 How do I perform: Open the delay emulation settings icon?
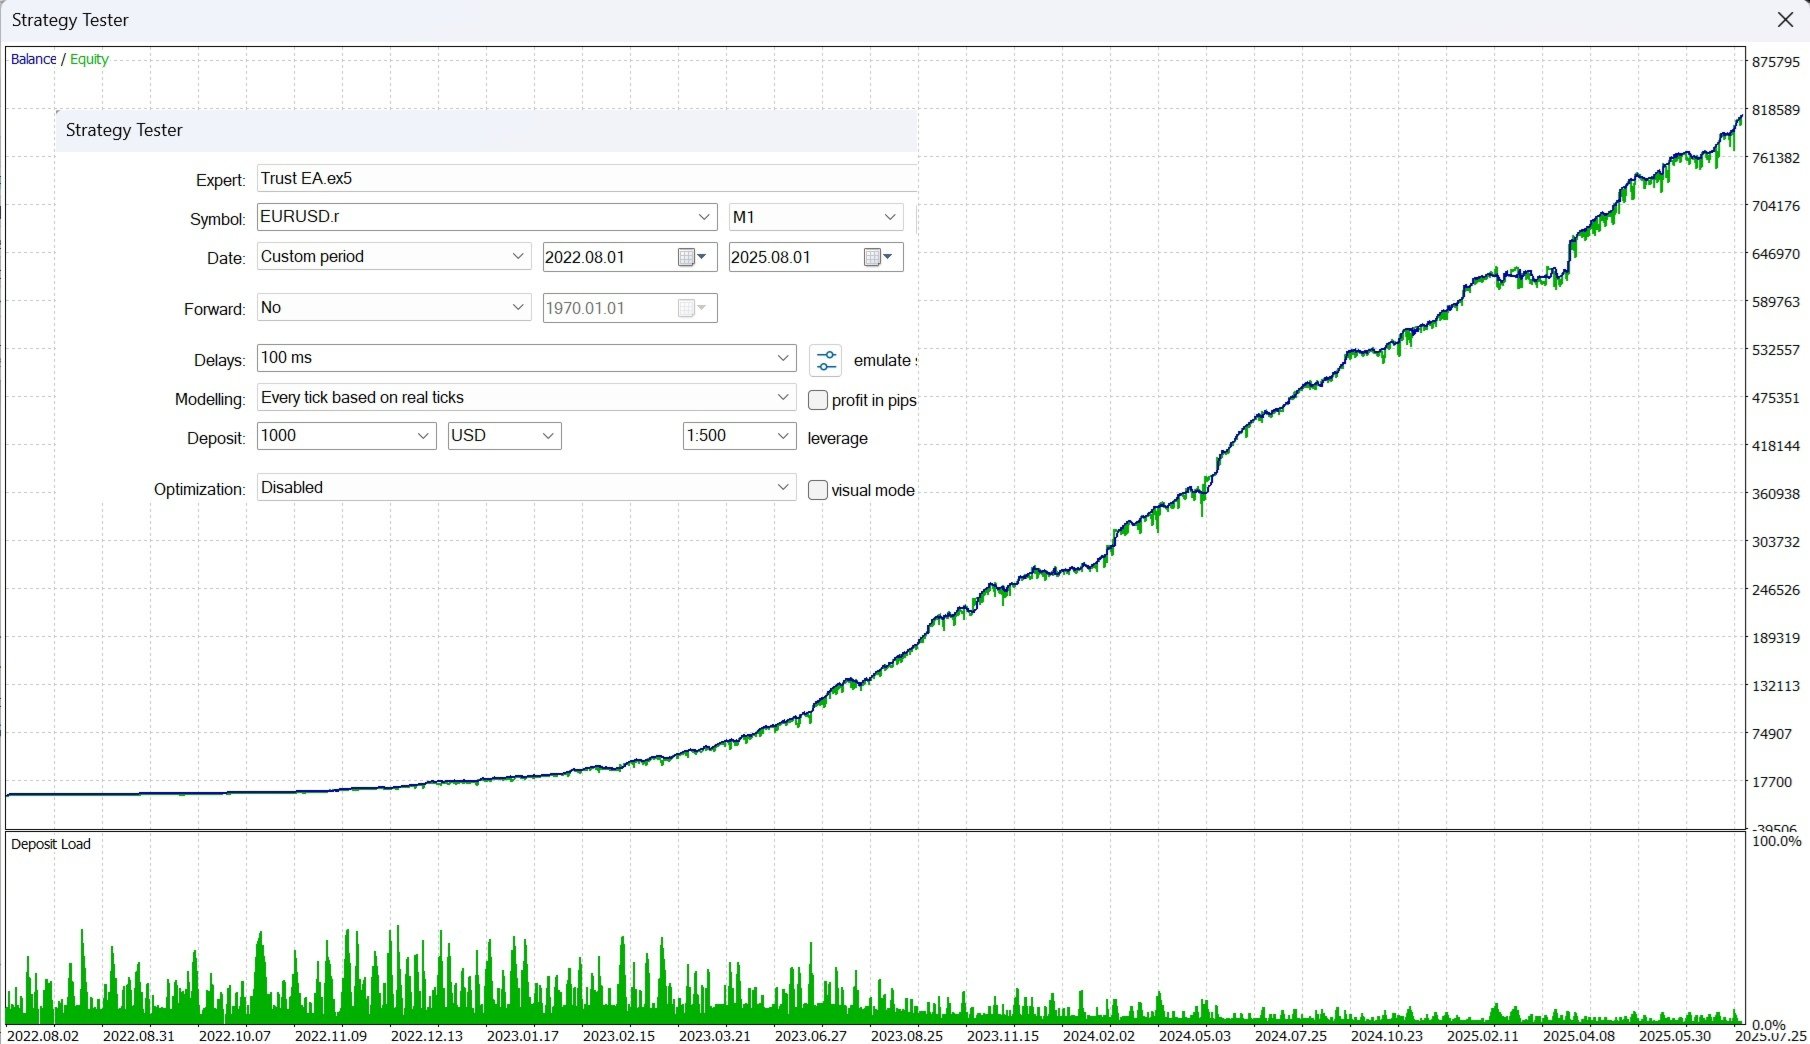coord(826,360)
